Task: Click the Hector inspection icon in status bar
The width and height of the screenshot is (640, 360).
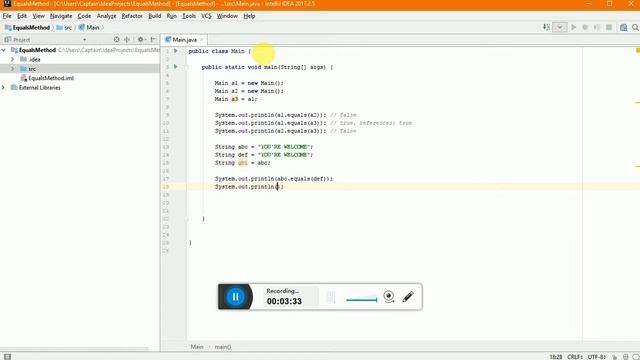Action: click(625, 357)
